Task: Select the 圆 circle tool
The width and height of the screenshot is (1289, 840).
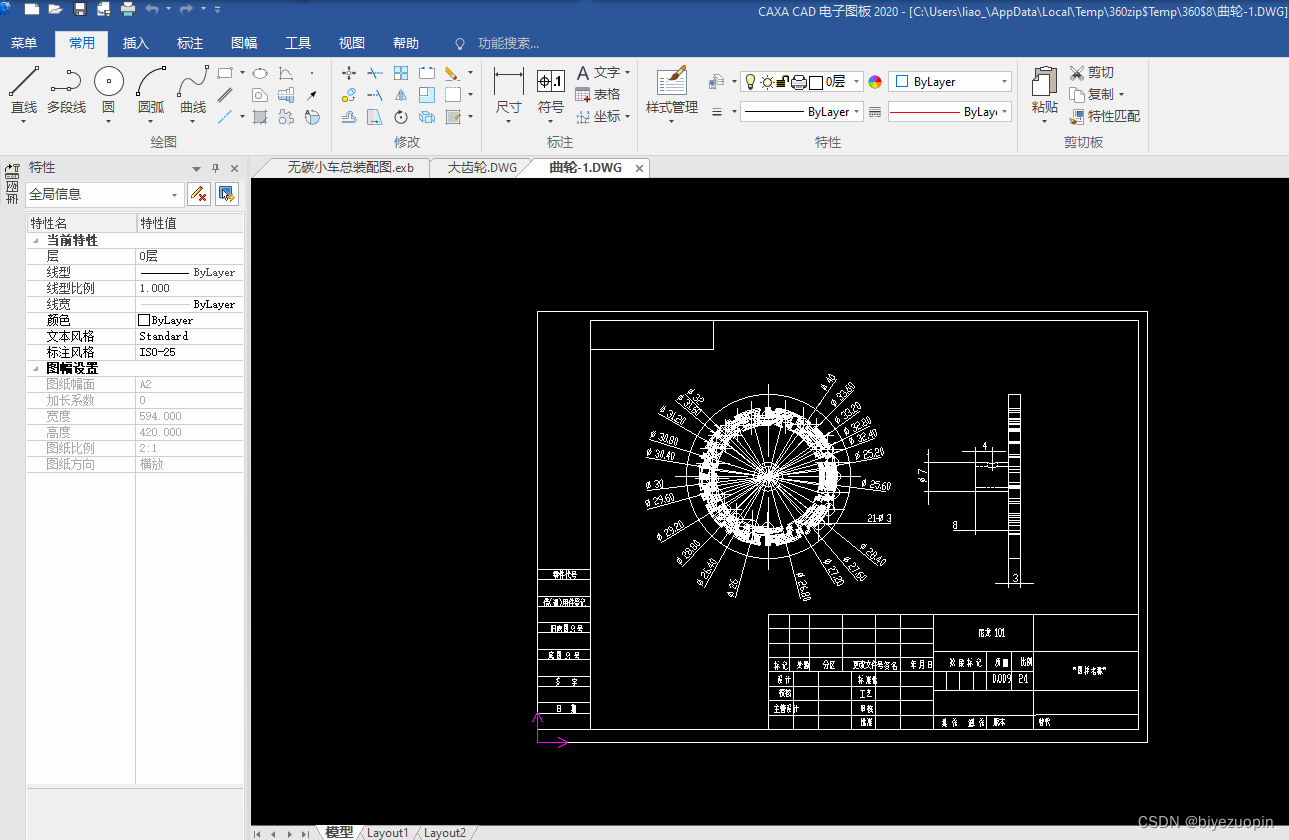Action: click(x=108, y=89)
